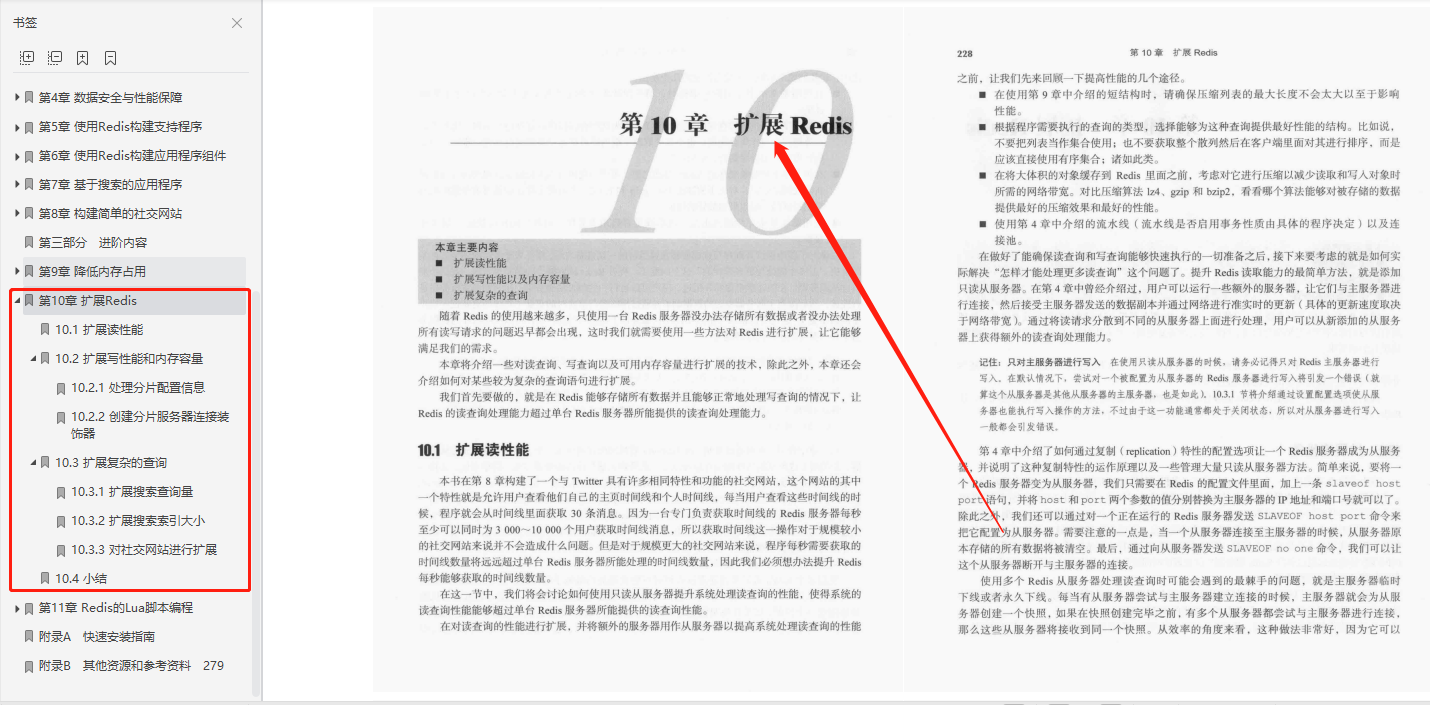The height and width of the screenshot is (705, 1430).
Task: Expand the 第4章 数据安全与性能保障 bookmark
Action: click(x=16, y=98)
